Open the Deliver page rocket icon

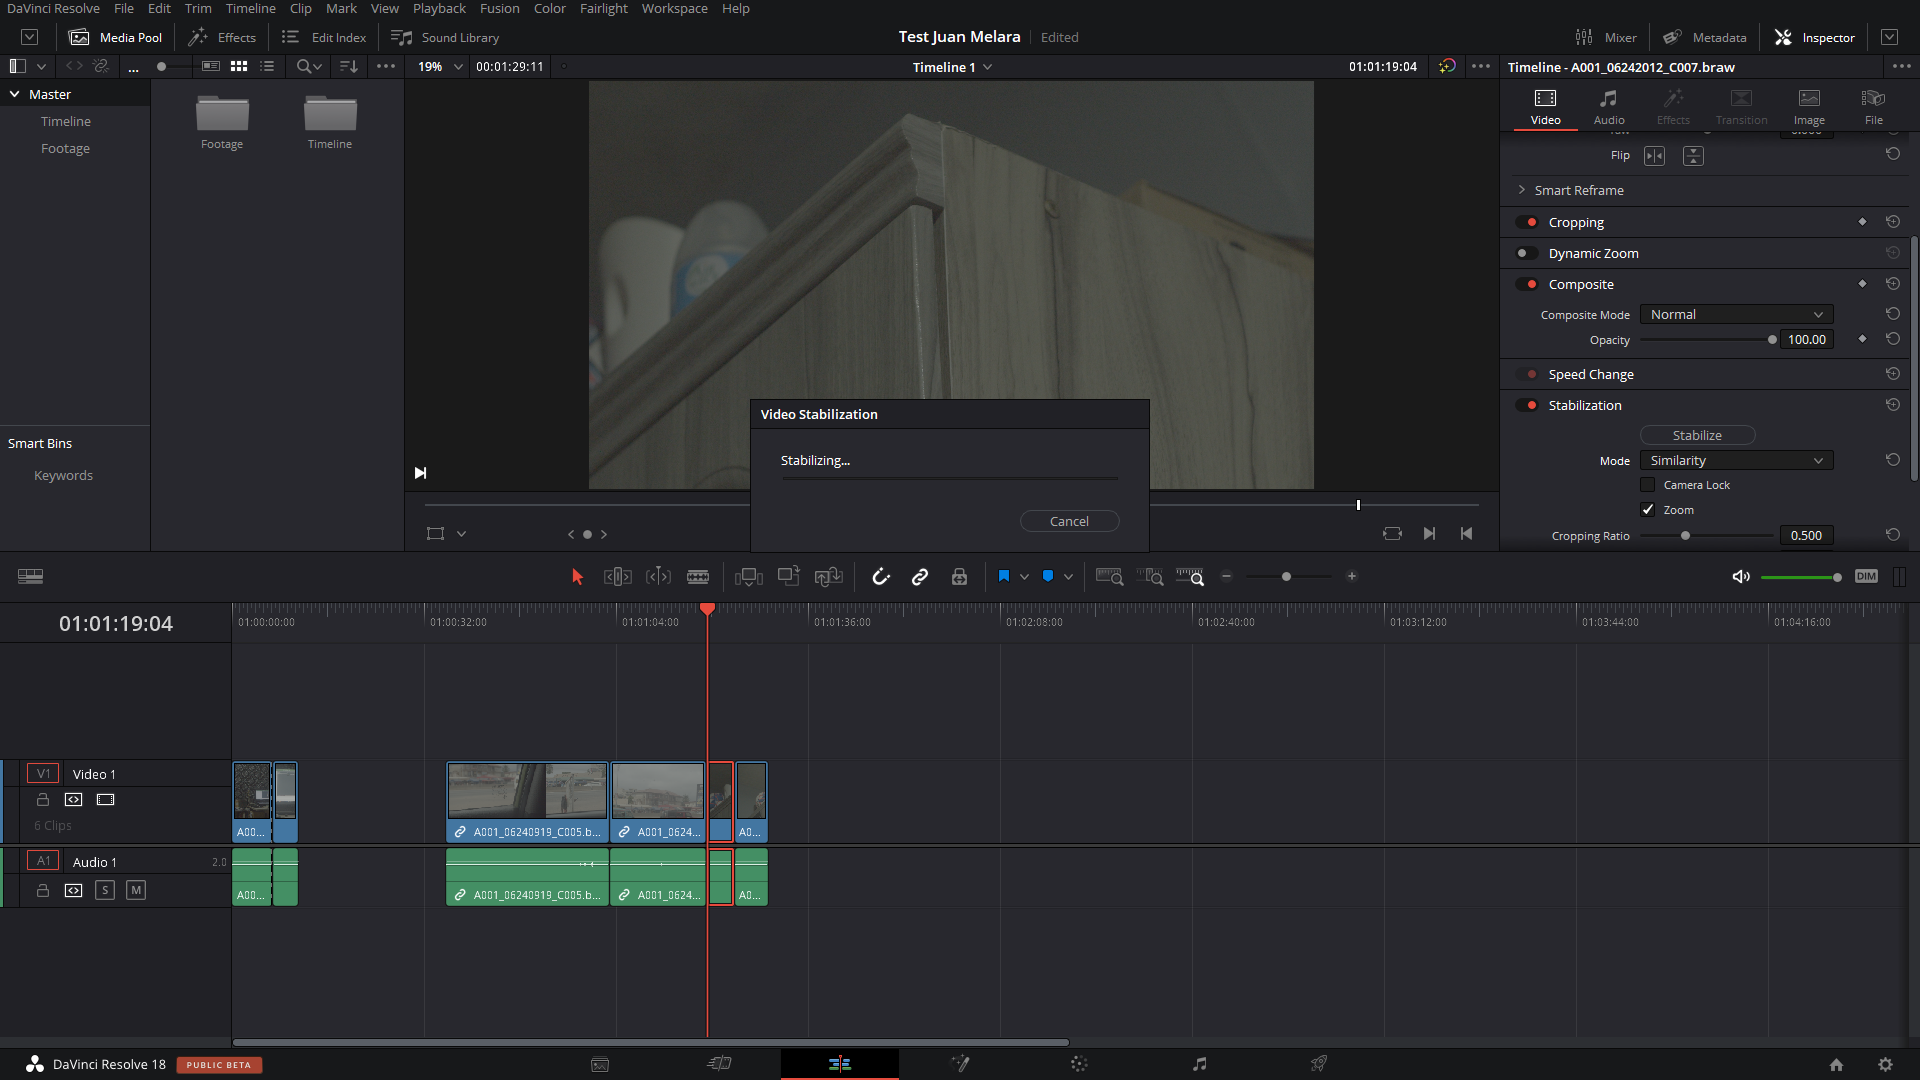point(1319,1064)
